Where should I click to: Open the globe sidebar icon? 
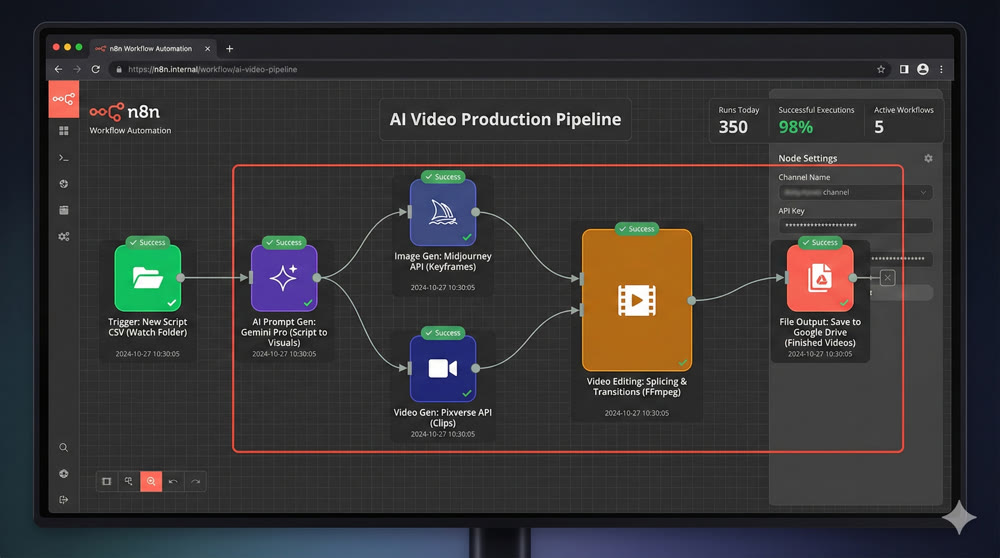(64, 184)
